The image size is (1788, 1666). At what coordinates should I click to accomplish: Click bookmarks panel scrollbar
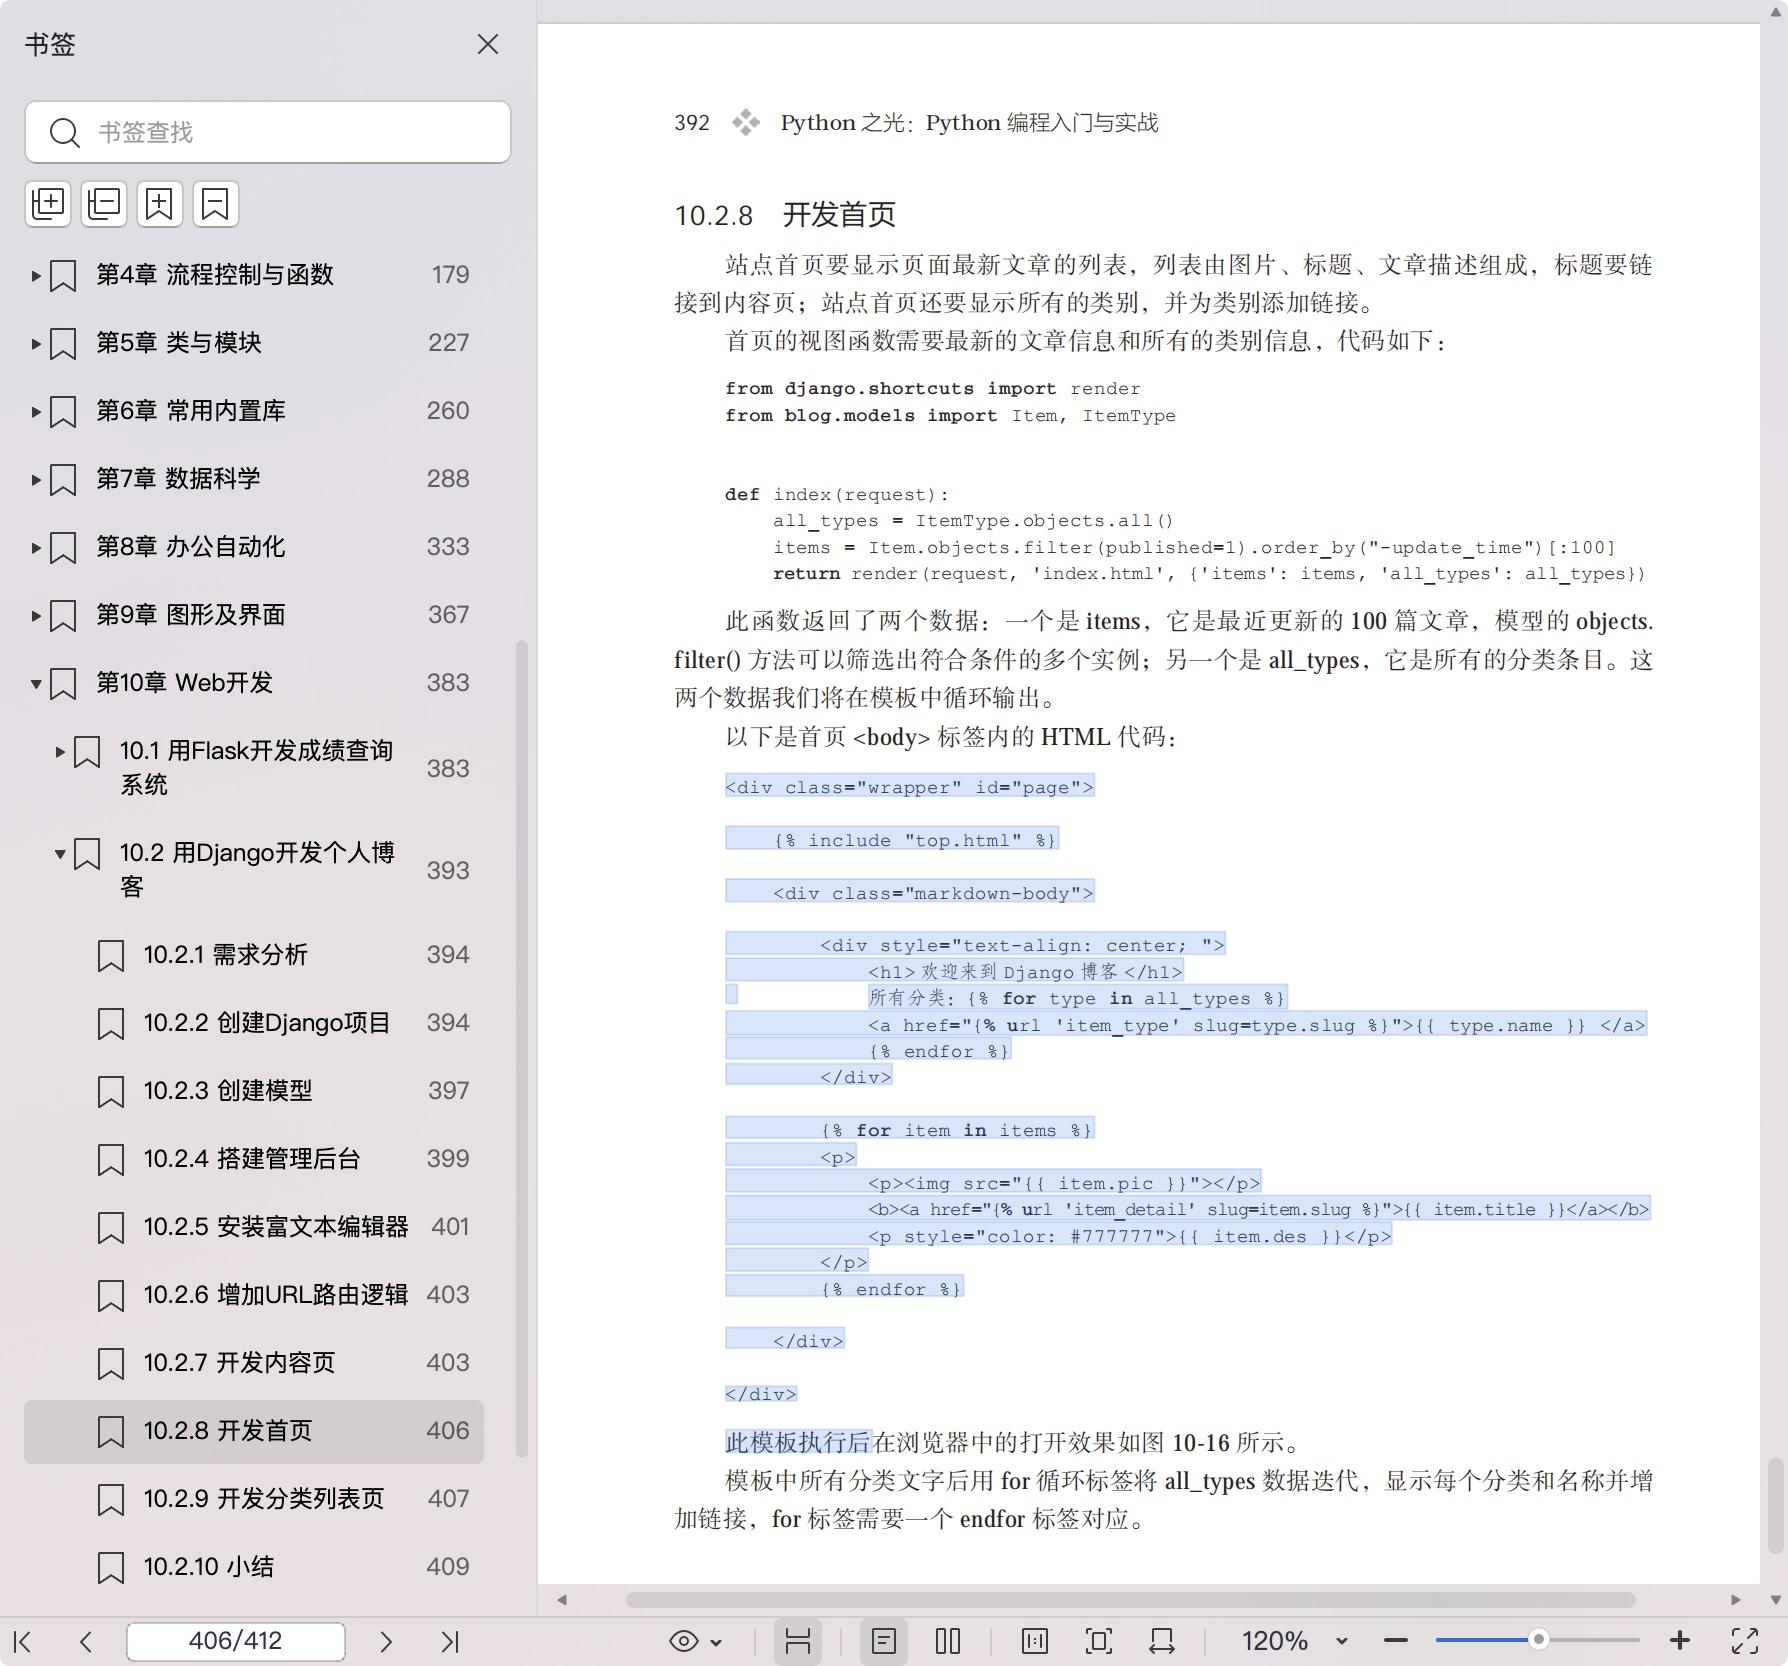click(x=522, y=1048)
